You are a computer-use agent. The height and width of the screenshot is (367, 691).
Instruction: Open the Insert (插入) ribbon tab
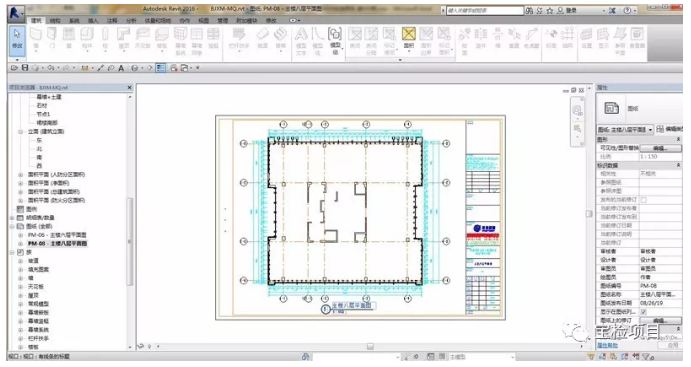coord(93,20)
